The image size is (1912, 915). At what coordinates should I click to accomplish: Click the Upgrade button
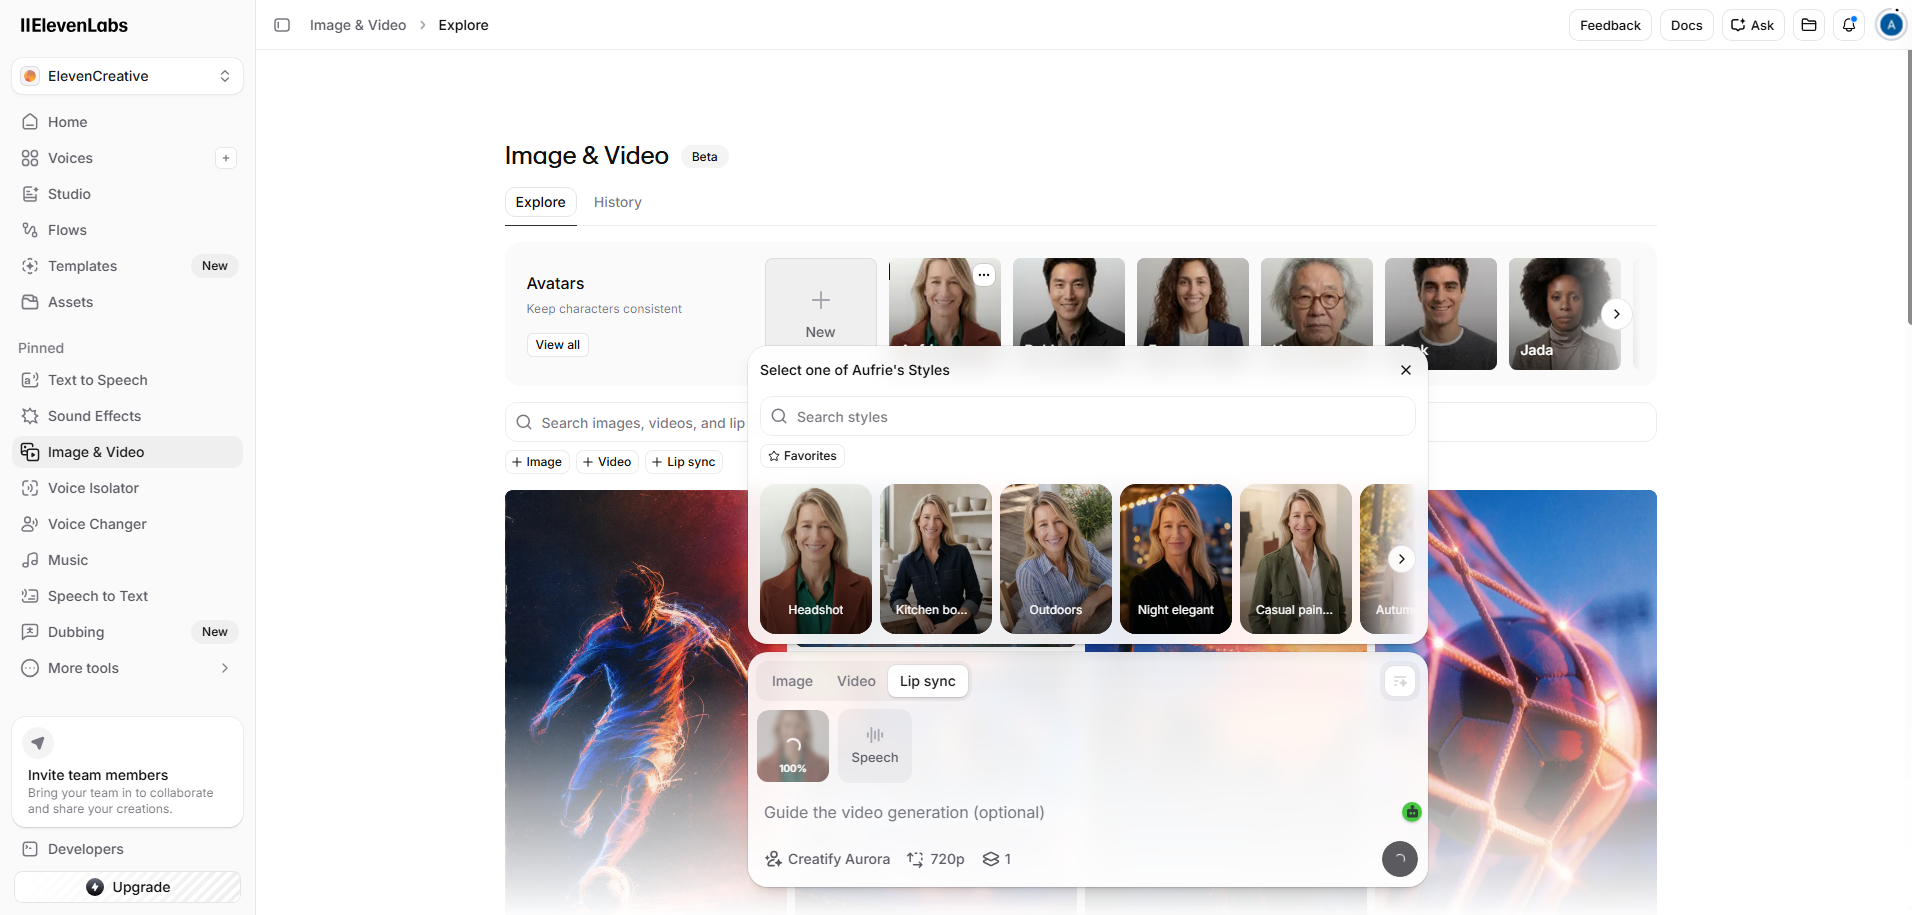click(127, 887)
